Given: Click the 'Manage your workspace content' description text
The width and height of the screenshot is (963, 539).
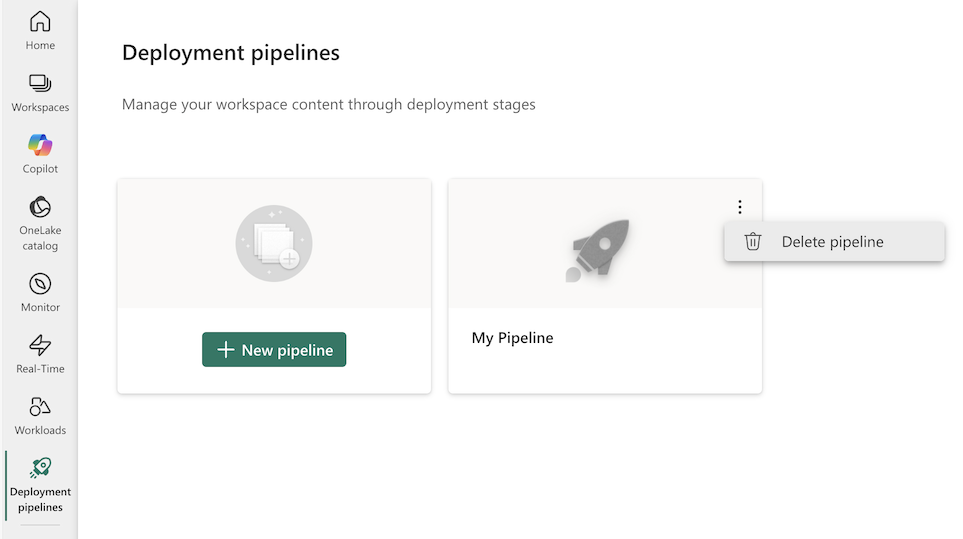Looking at the screenshot, I should [x=328, y=104].
